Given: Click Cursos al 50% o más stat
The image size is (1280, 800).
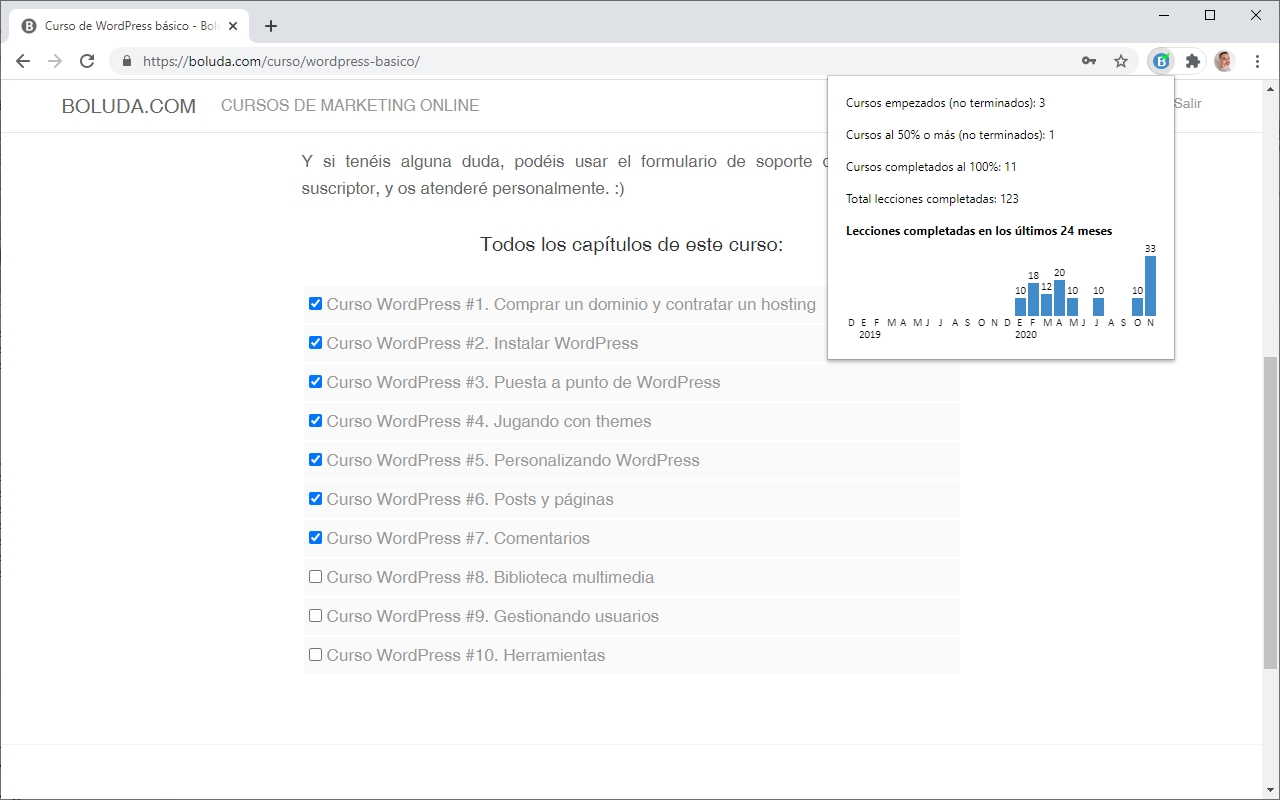Looking at the screenshot, I should [x=950, y=135].
